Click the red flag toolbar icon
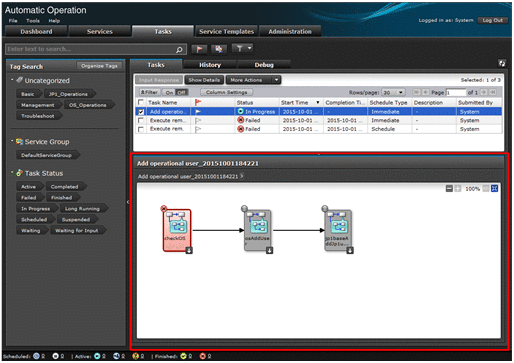 click(x=199, y=49)
